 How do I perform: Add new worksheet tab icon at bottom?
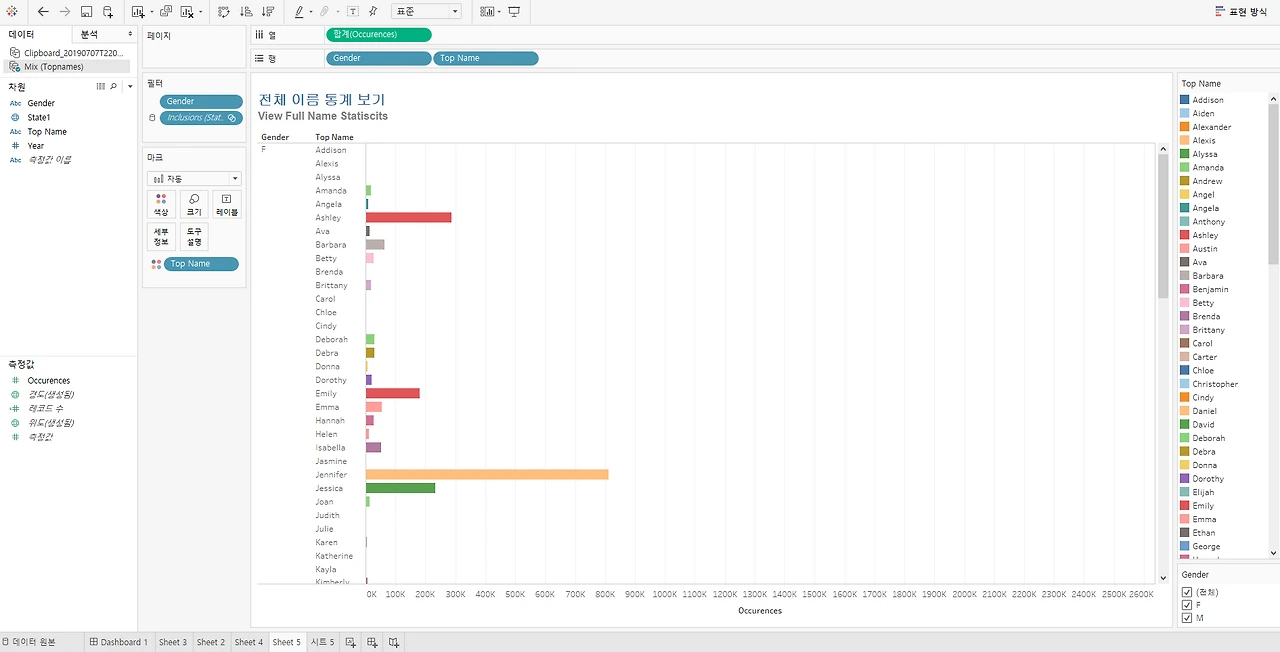(x=351, y=642)
